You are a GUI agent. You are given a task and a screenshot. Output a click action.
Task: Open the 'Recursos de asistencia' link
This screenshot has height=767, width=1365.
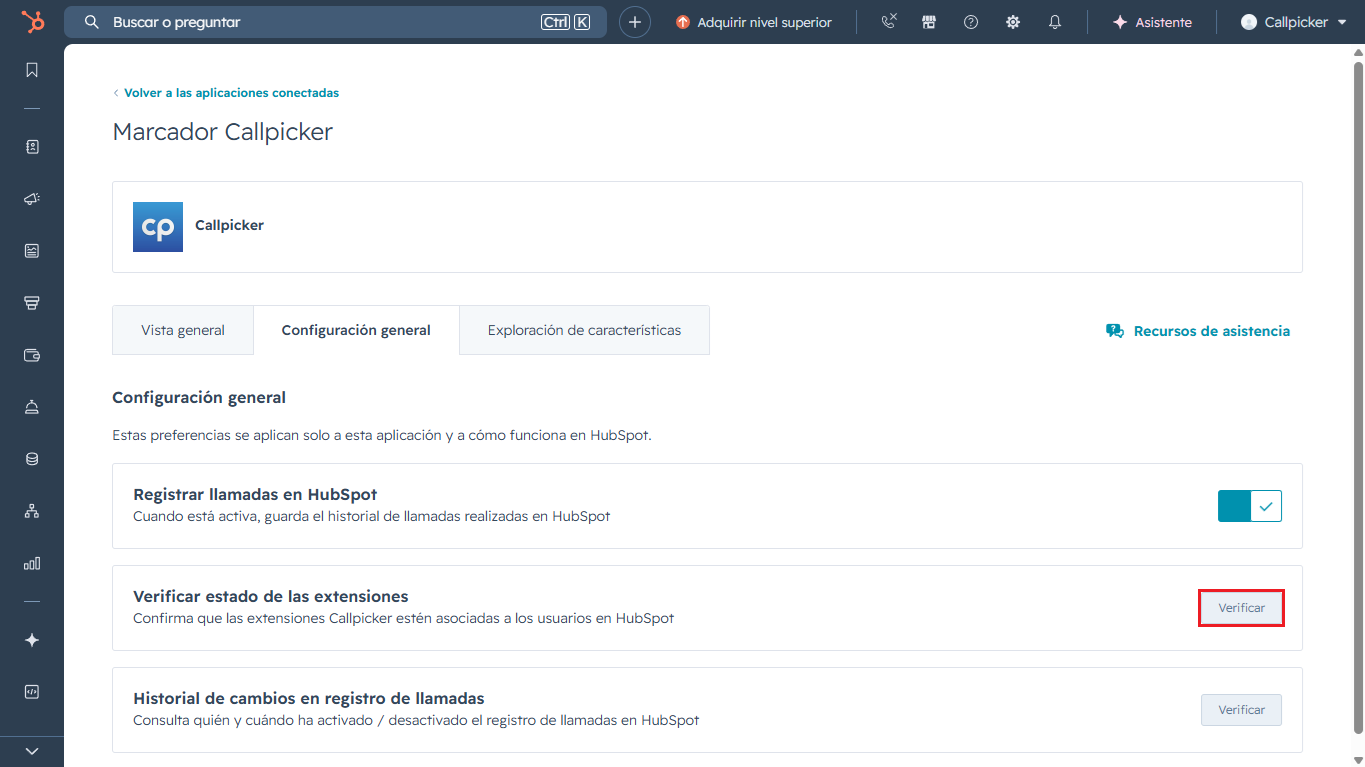point(1198,331)
